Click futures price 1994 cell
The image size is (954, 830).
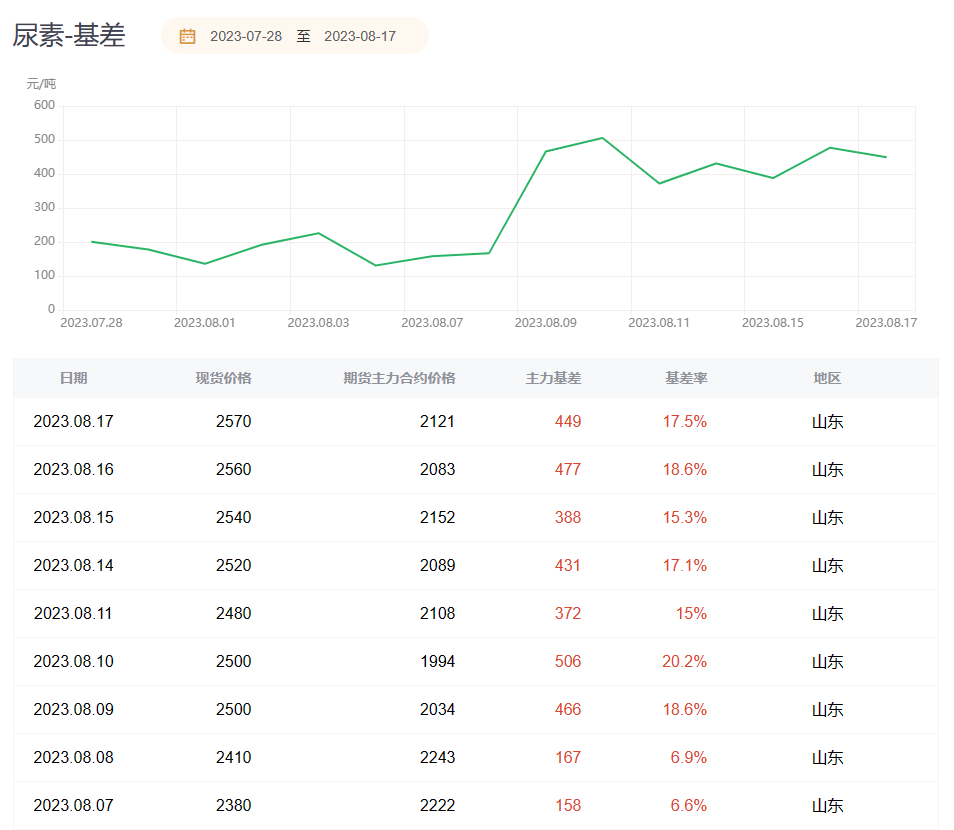(437, 661)
